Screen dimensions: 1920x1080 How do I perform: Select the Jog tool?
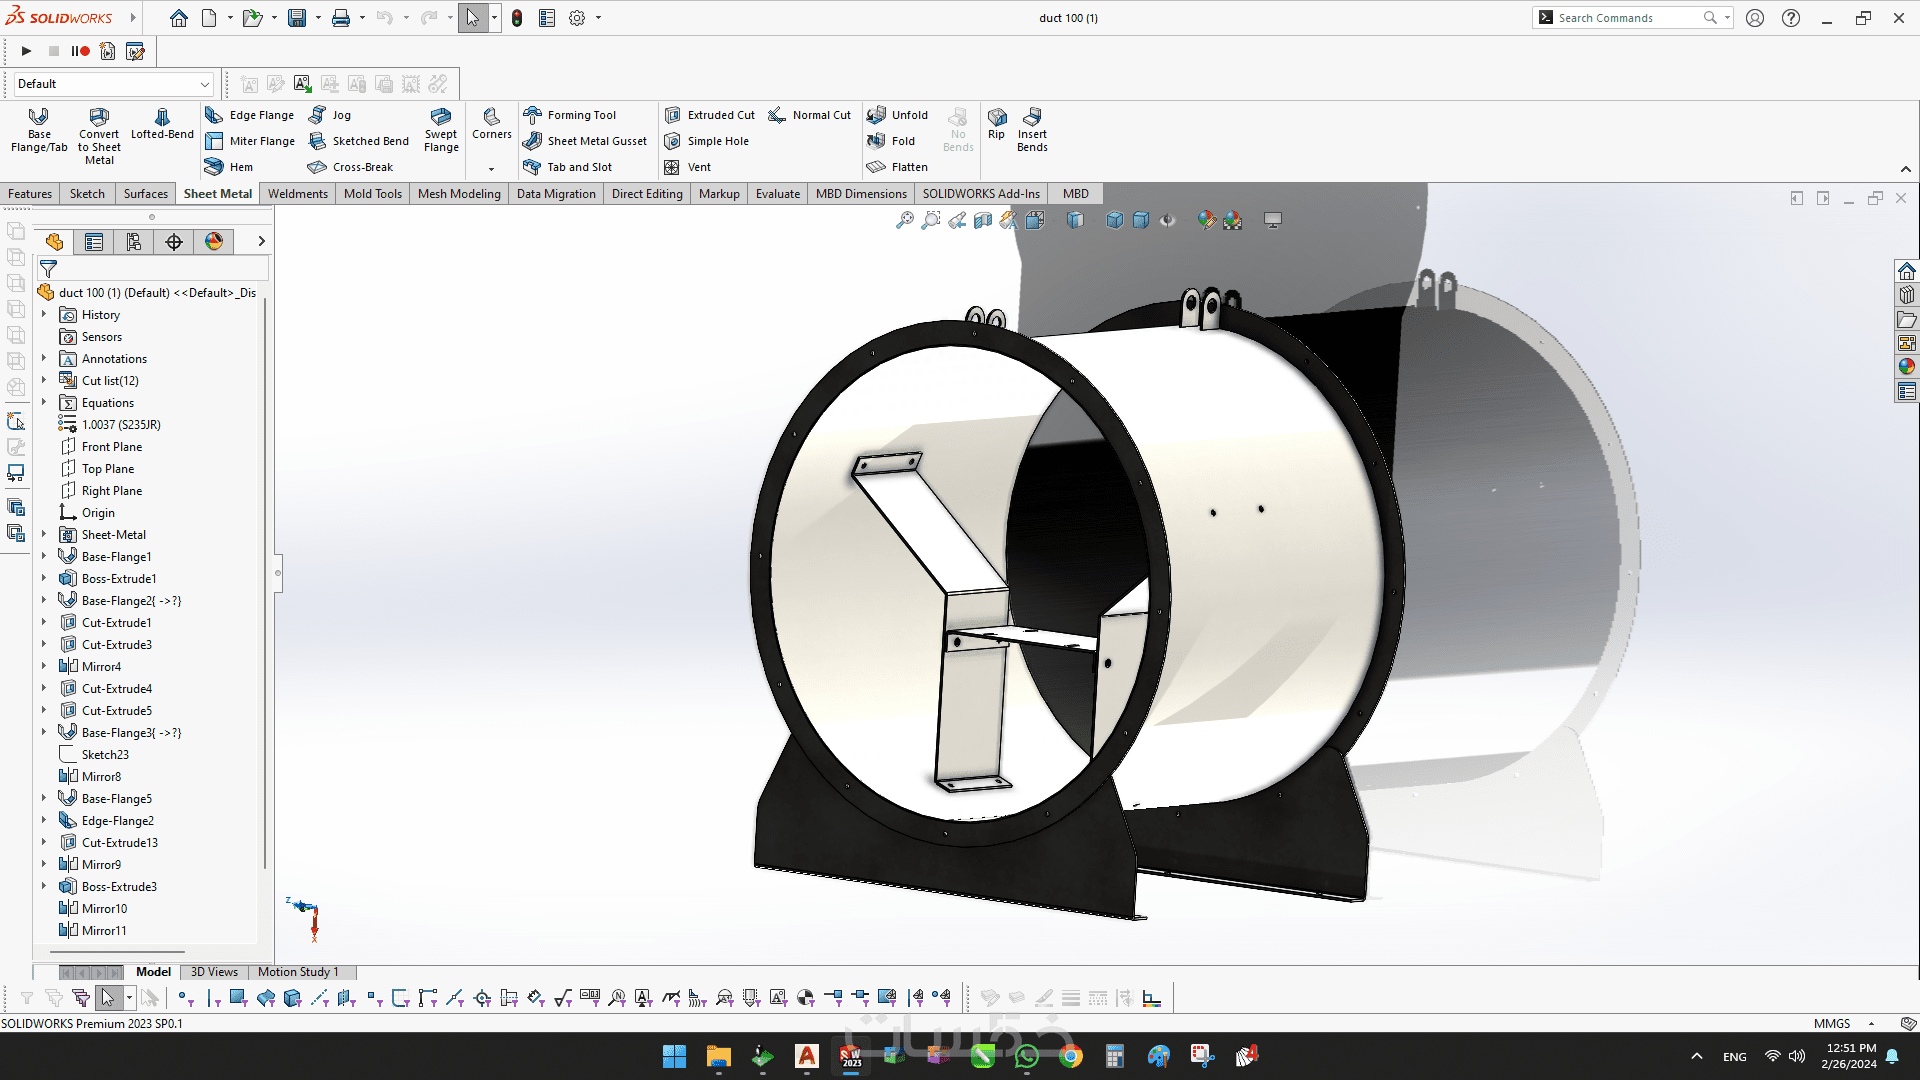point(330,115)
